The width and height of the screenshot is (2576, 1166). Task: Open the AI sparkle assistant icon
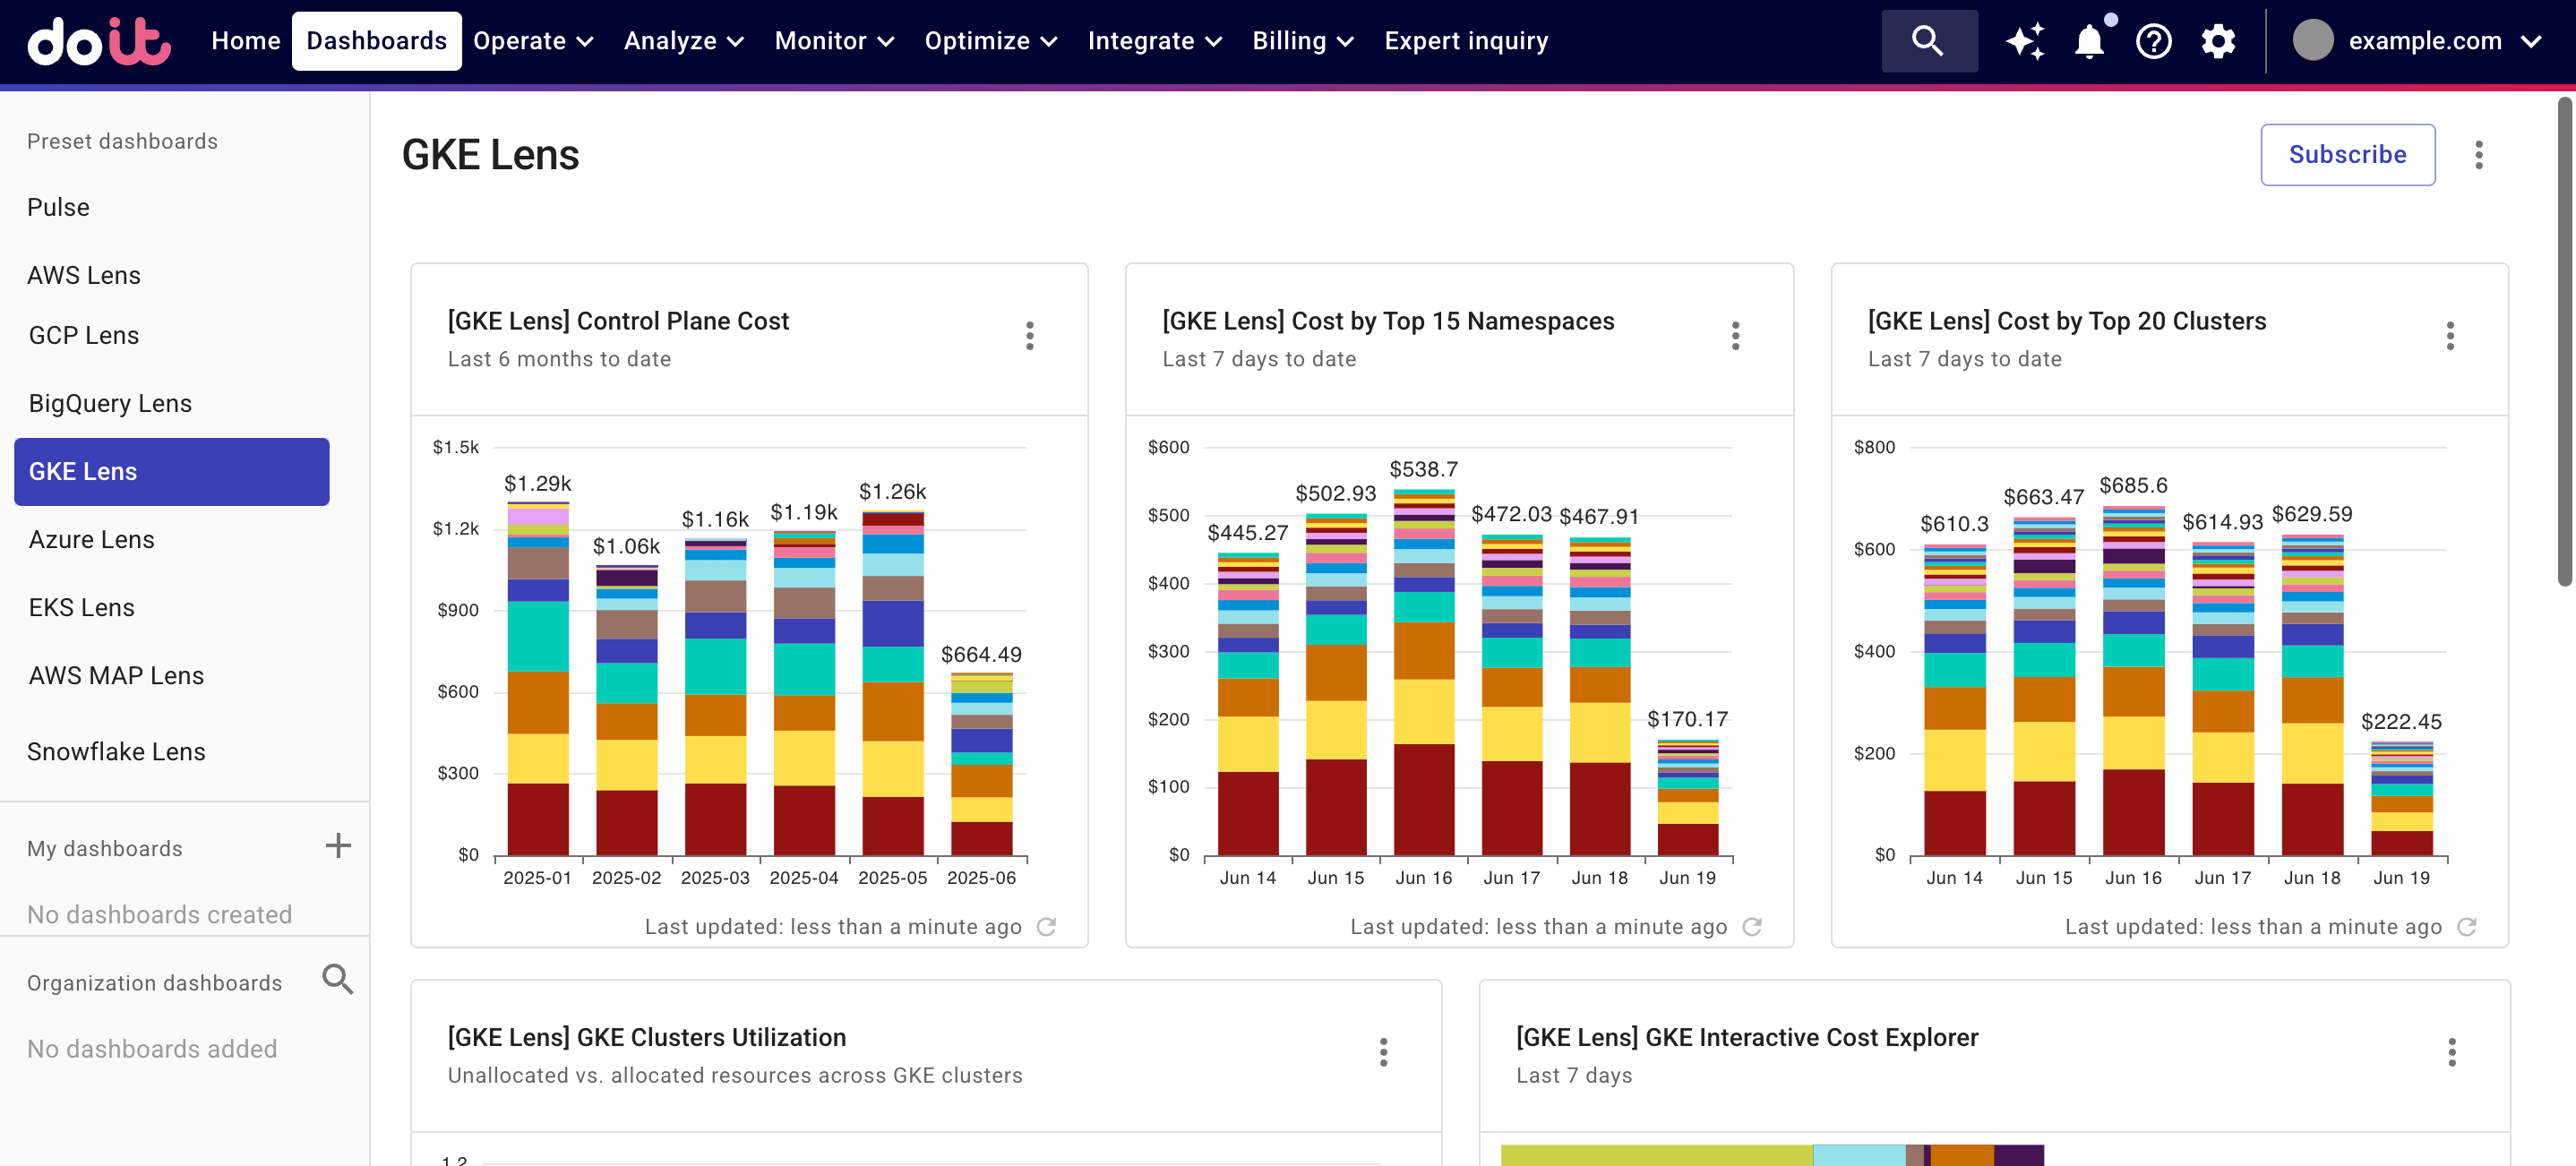(2025, 41)
